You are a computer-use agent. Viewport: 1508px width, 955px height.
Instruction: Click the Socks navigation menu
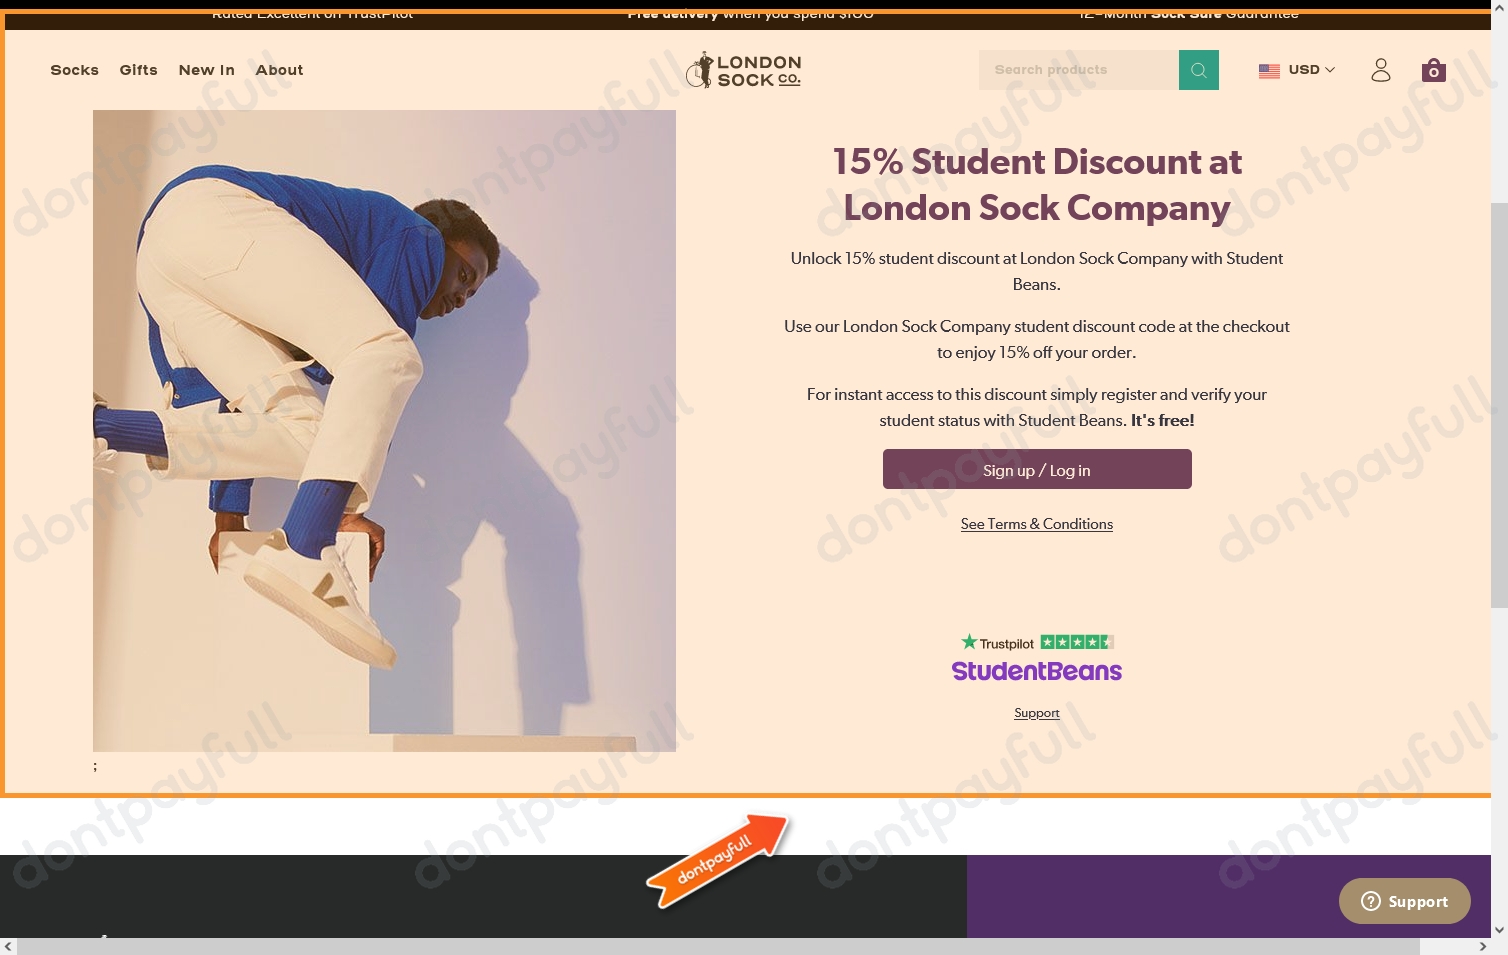(x=74, y=70)
